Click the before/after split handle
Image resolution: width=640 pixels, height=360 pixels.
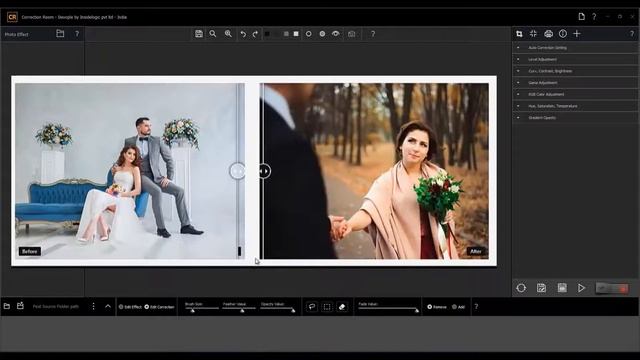[264, 171]
